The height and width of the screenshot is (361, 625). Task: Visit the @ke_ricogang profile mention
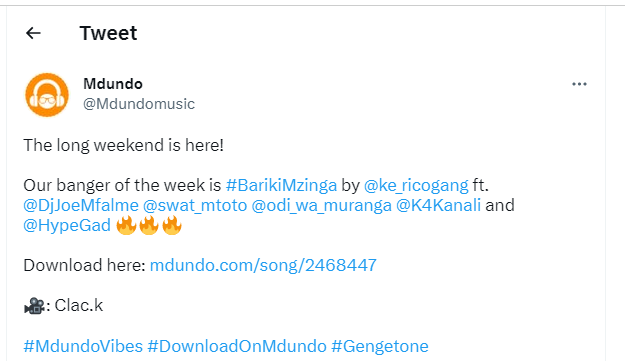coord(416,185)
